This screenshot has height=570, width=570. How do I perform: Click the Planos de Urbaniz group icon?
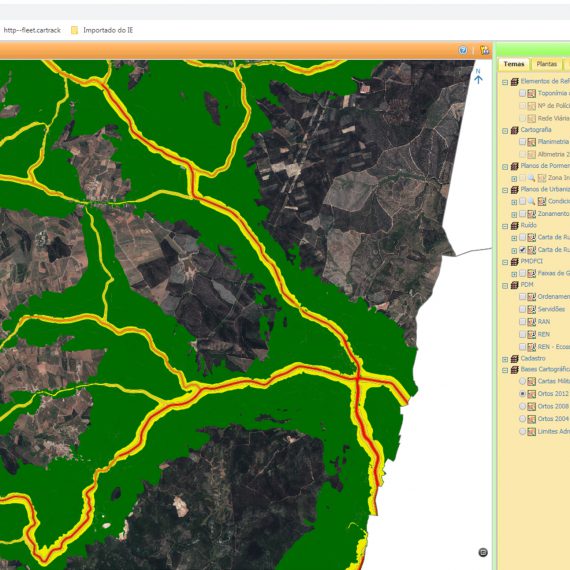[514, 190]
